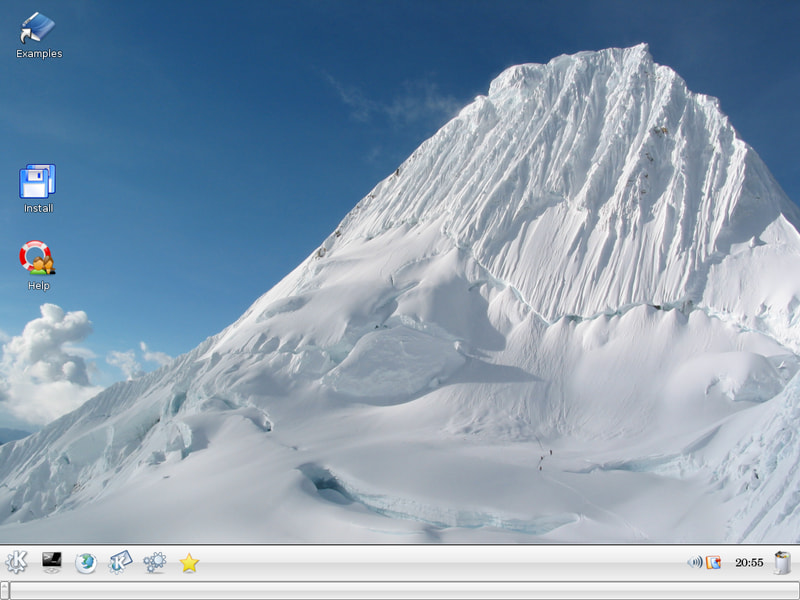Image resolution: width=800 pixels, height=600 pixels.
Task: Click the 20:55 panel clock
Action: pyautogui.click(x=749, y=563)
